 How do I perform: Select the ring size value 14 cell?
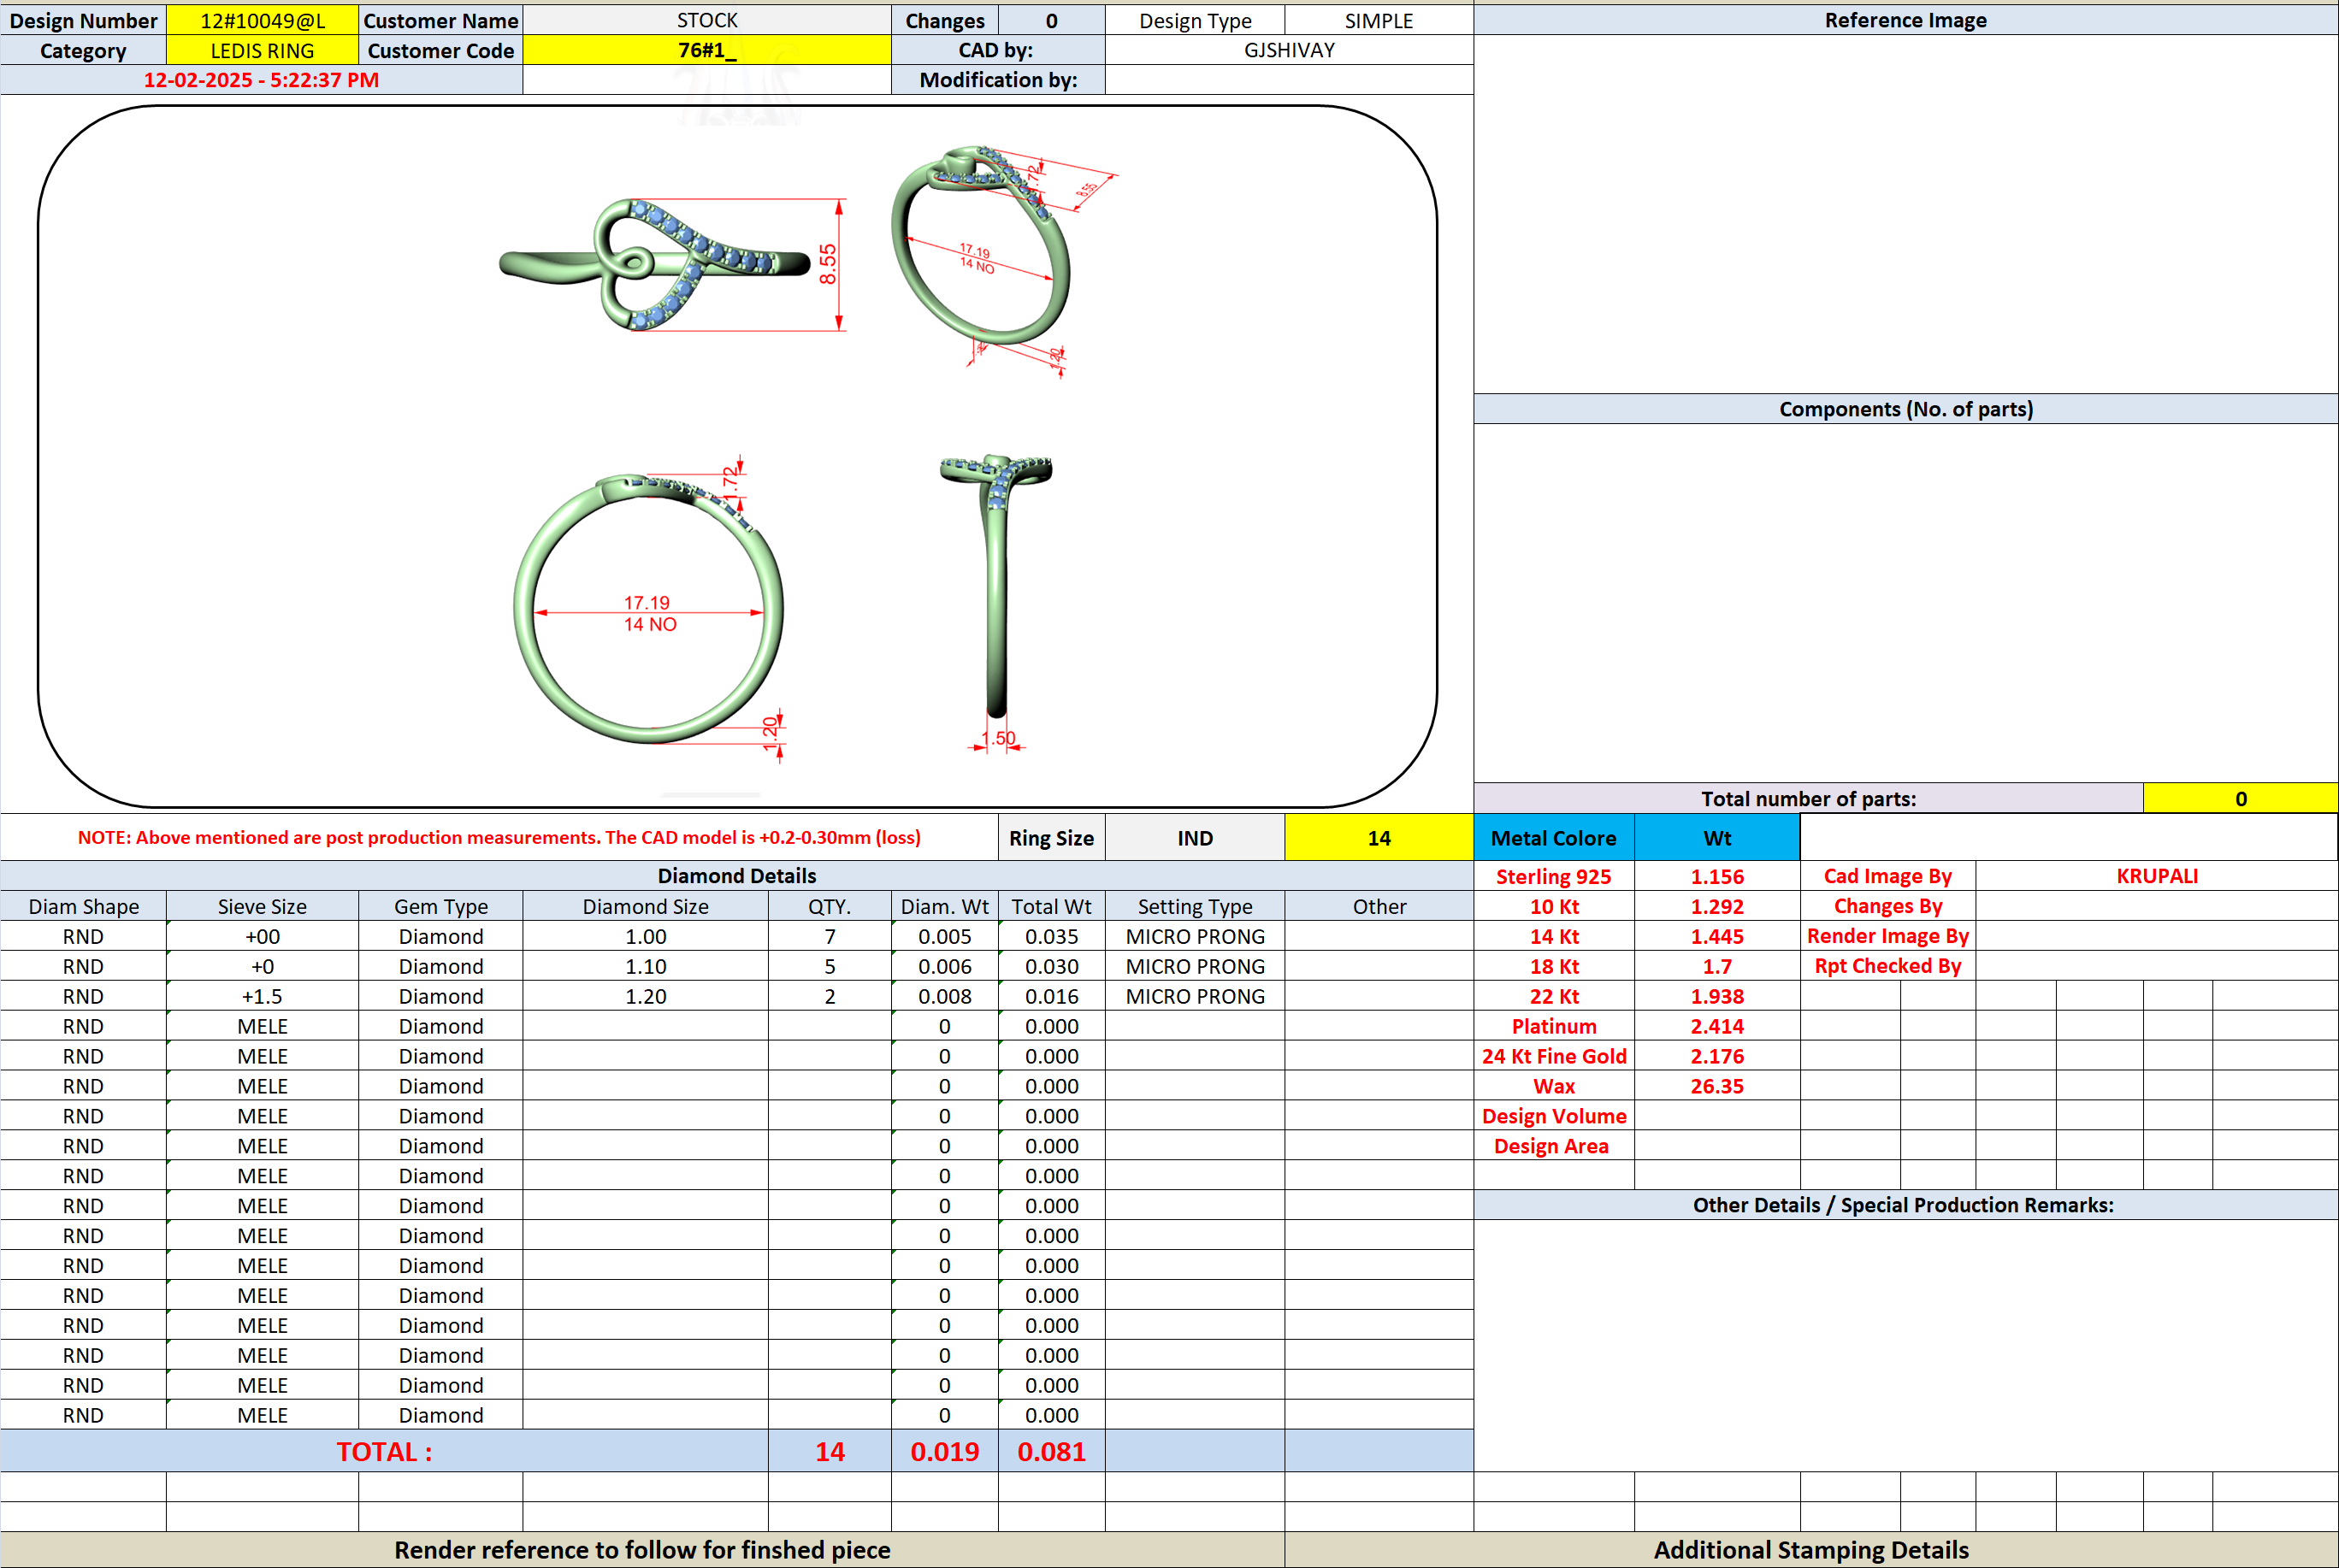1378,838
